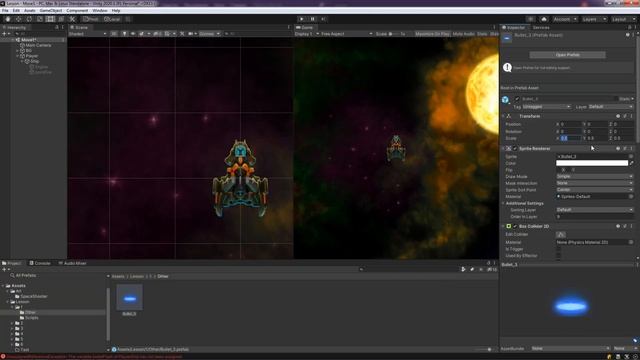The height and width of the screenshot is (360, 640).
Task: Open custom editor tools in the toolbar
Action: click(72, 19)
